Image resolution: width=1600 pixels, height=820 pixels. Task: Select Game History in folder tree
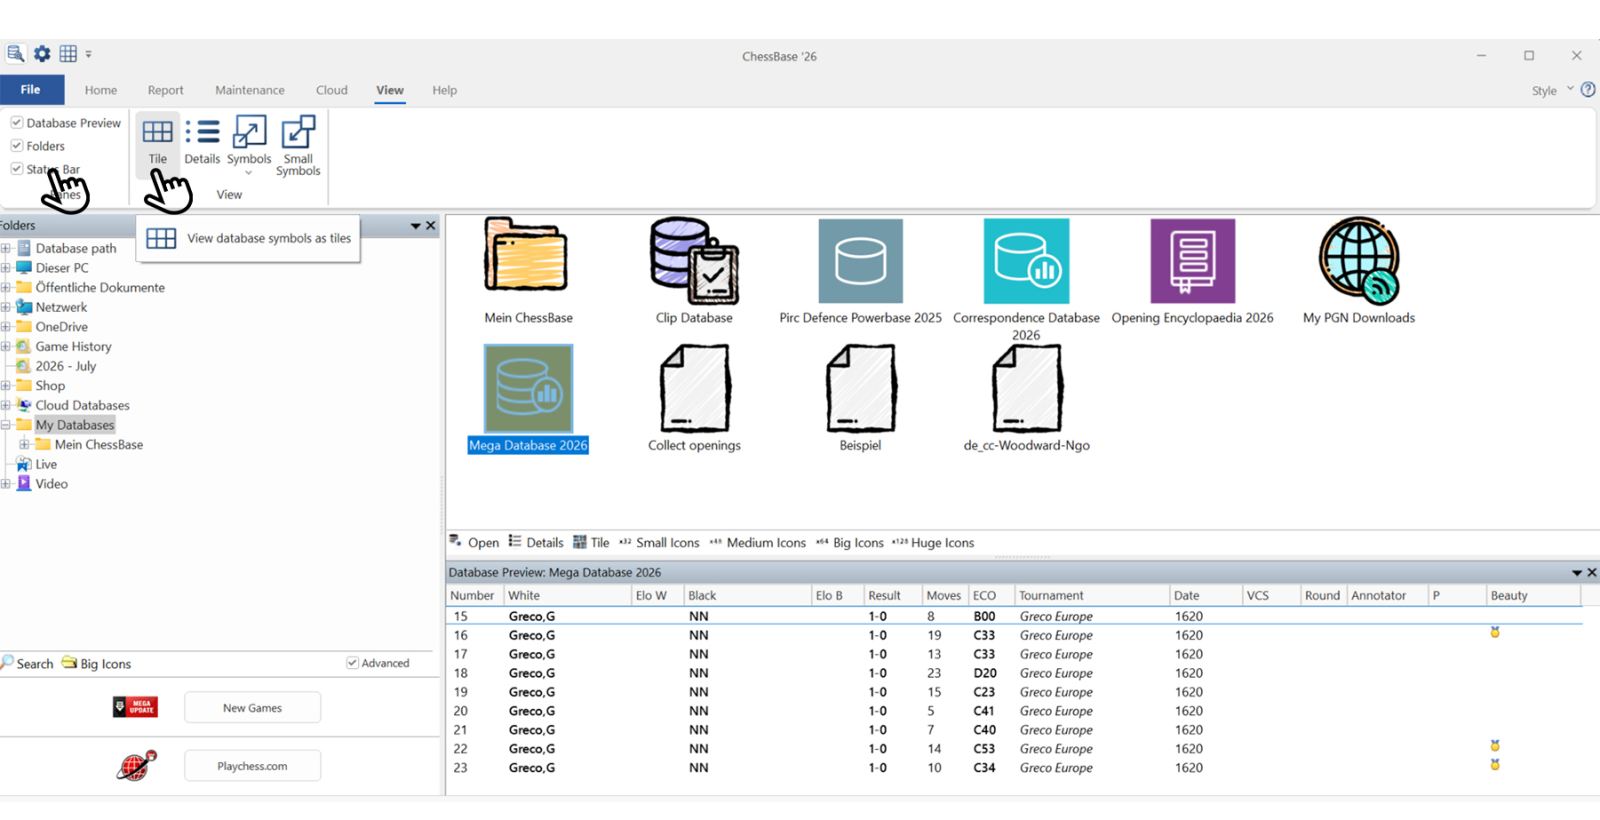(73, 347)
